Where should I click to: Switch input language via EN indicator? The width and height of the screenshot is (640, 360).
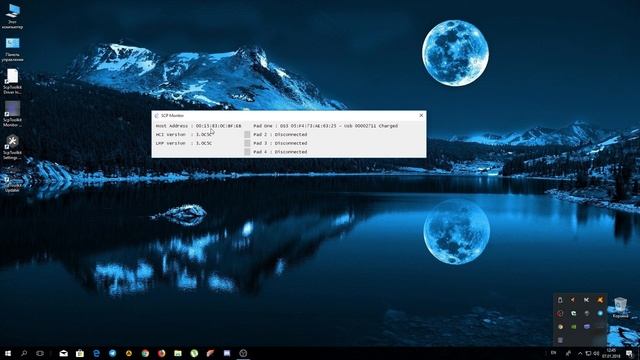553,353
